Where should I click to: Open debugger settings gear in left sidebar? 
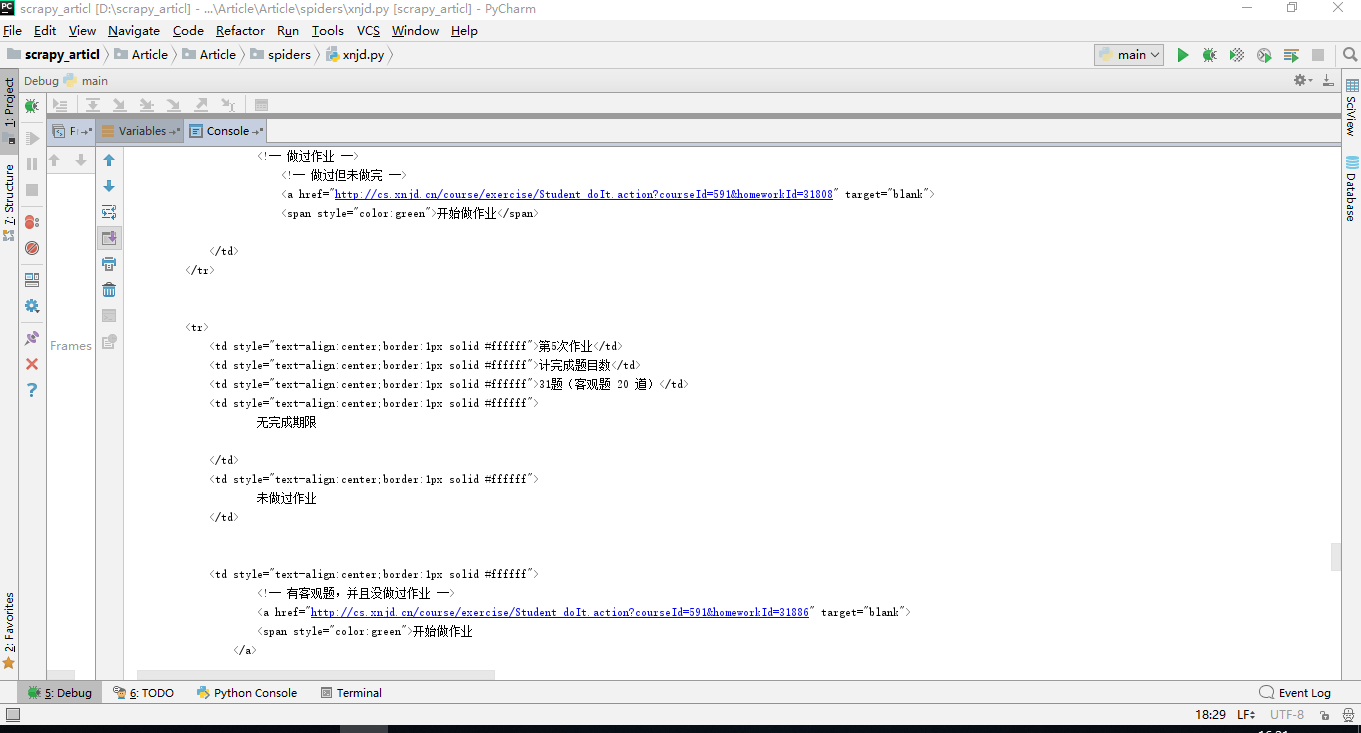32,306
